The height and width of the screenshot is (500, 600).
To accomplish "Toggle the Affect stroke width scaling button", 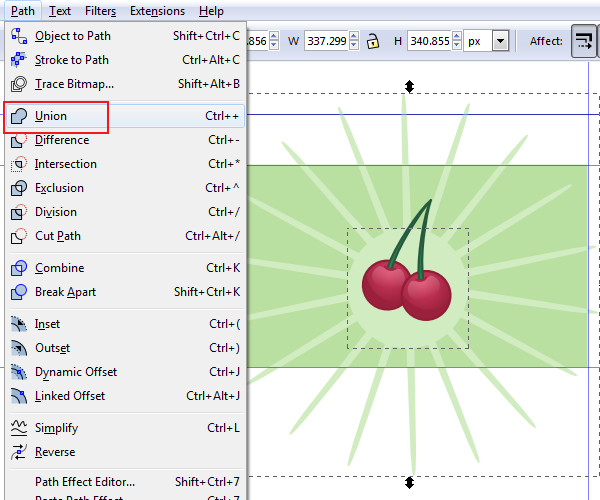I will point(584,41).
